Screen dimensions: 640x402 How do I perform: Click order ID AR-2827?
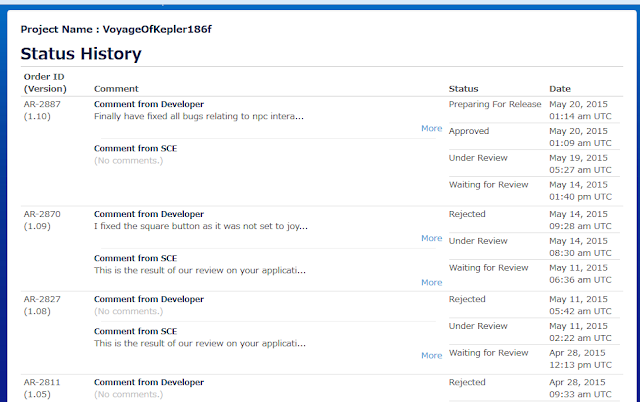(x=41, y=299)
